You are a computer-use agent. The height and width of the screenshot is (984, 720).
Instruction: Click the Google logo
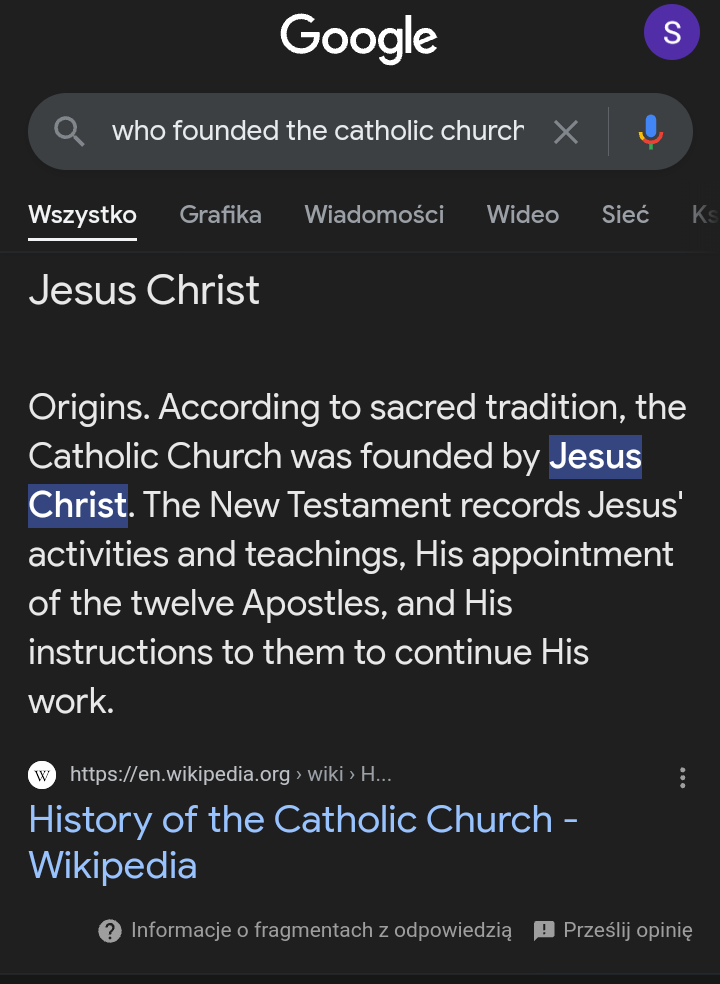pos(359,38)
